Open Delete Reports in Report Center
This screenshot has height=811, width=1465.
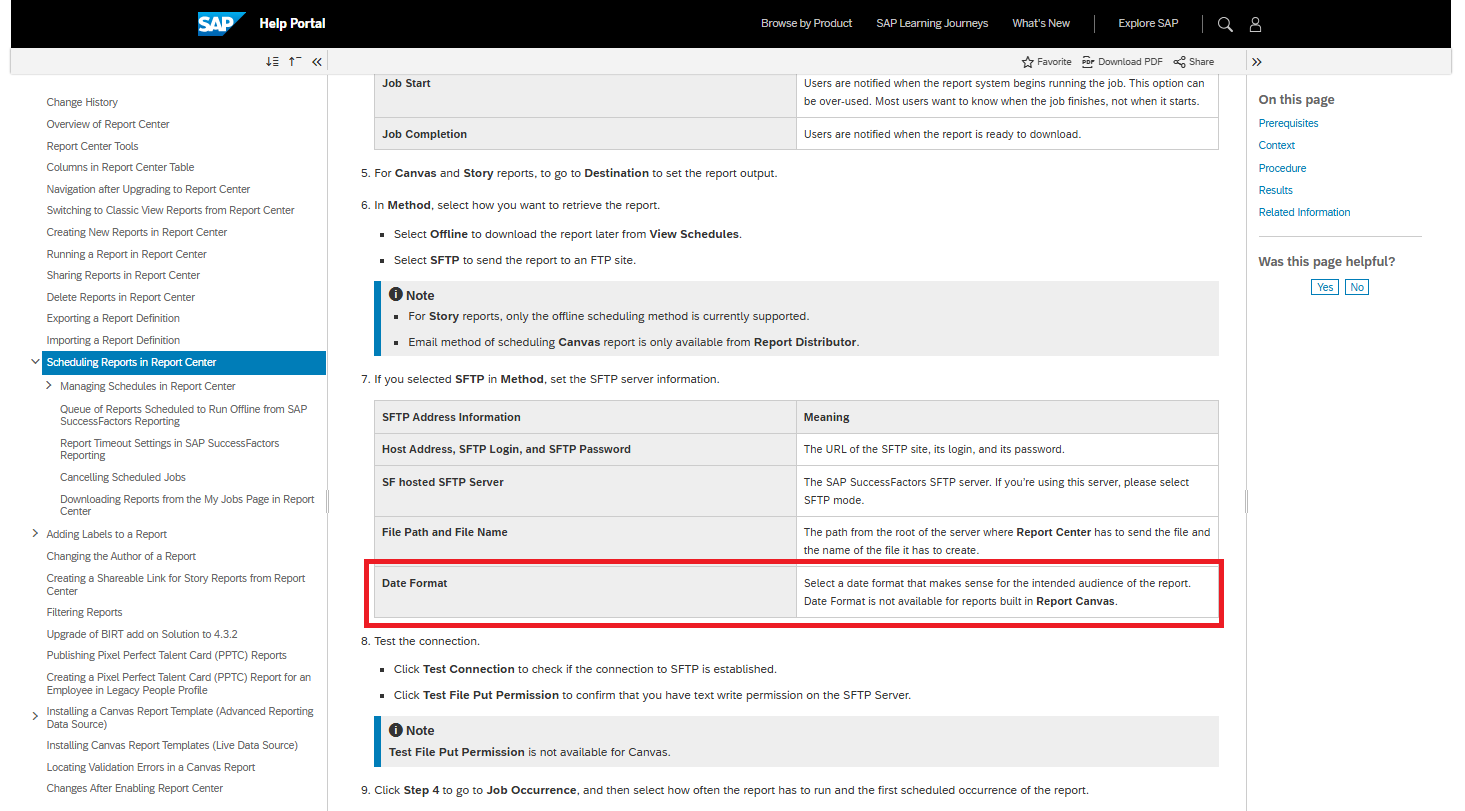click(x=121, y=297)
